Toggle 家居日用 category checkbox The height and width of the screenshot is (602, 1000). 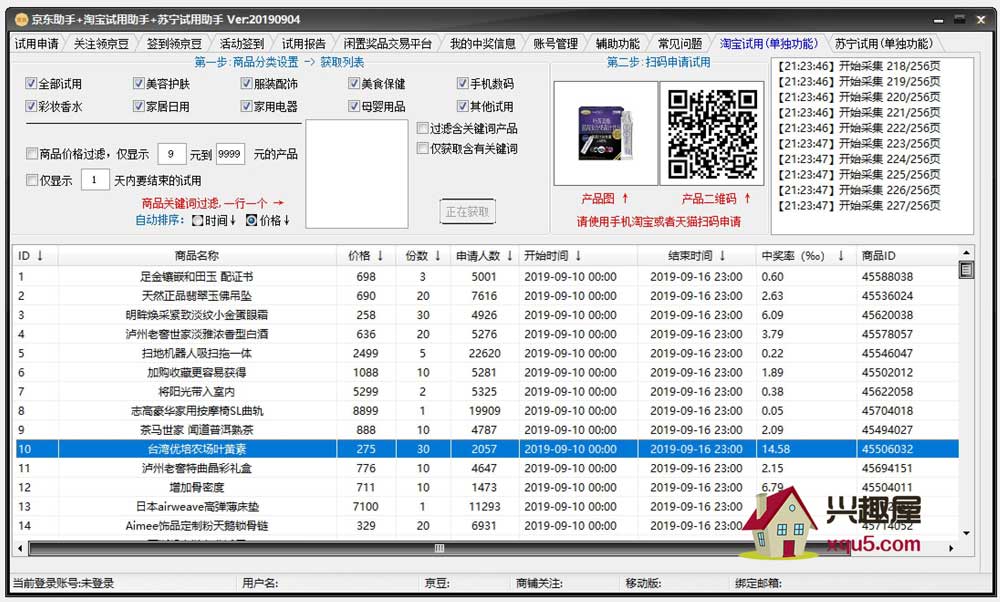(x=138, y=106)
